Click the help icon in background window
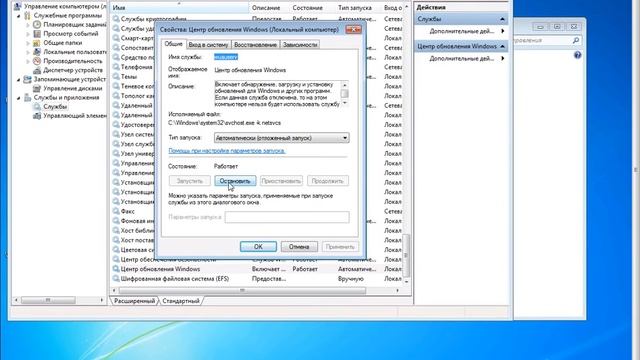The image size is (640, 360). pyautogui.click(x=577, y=55)
